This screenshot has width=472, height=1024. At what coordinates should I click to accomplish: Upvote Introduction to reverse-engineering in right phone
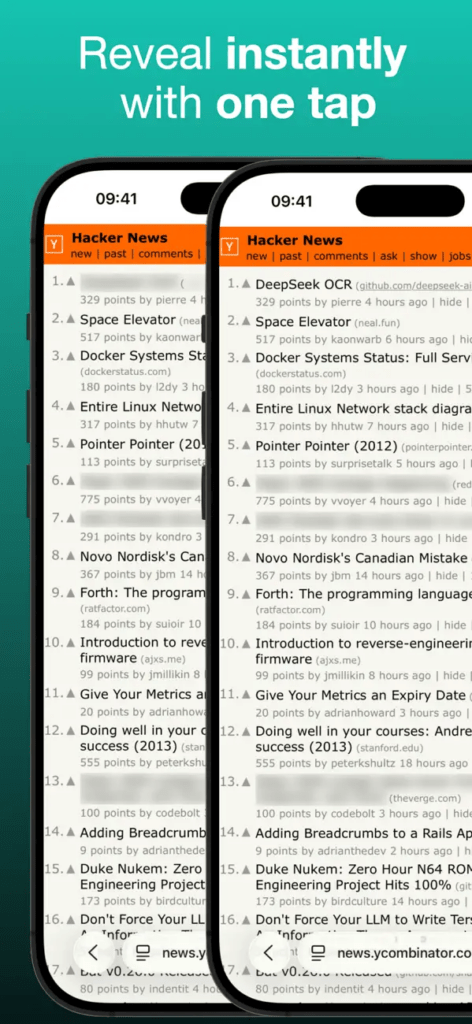(x=246, y=645)
